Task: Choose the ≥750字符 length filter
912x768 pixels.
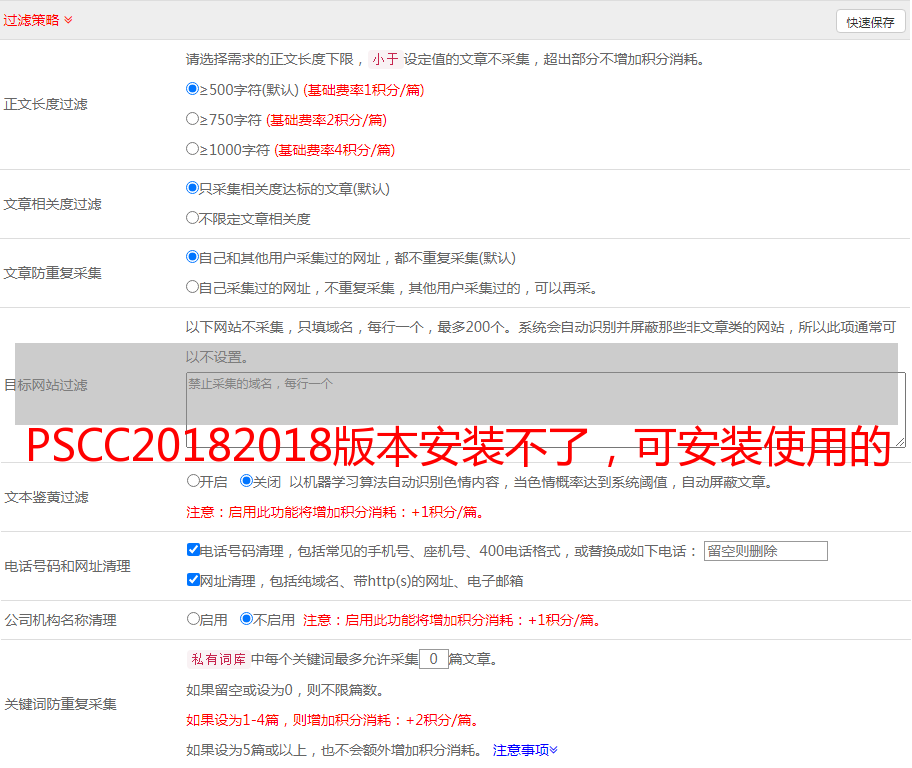Action: (193, 119)
